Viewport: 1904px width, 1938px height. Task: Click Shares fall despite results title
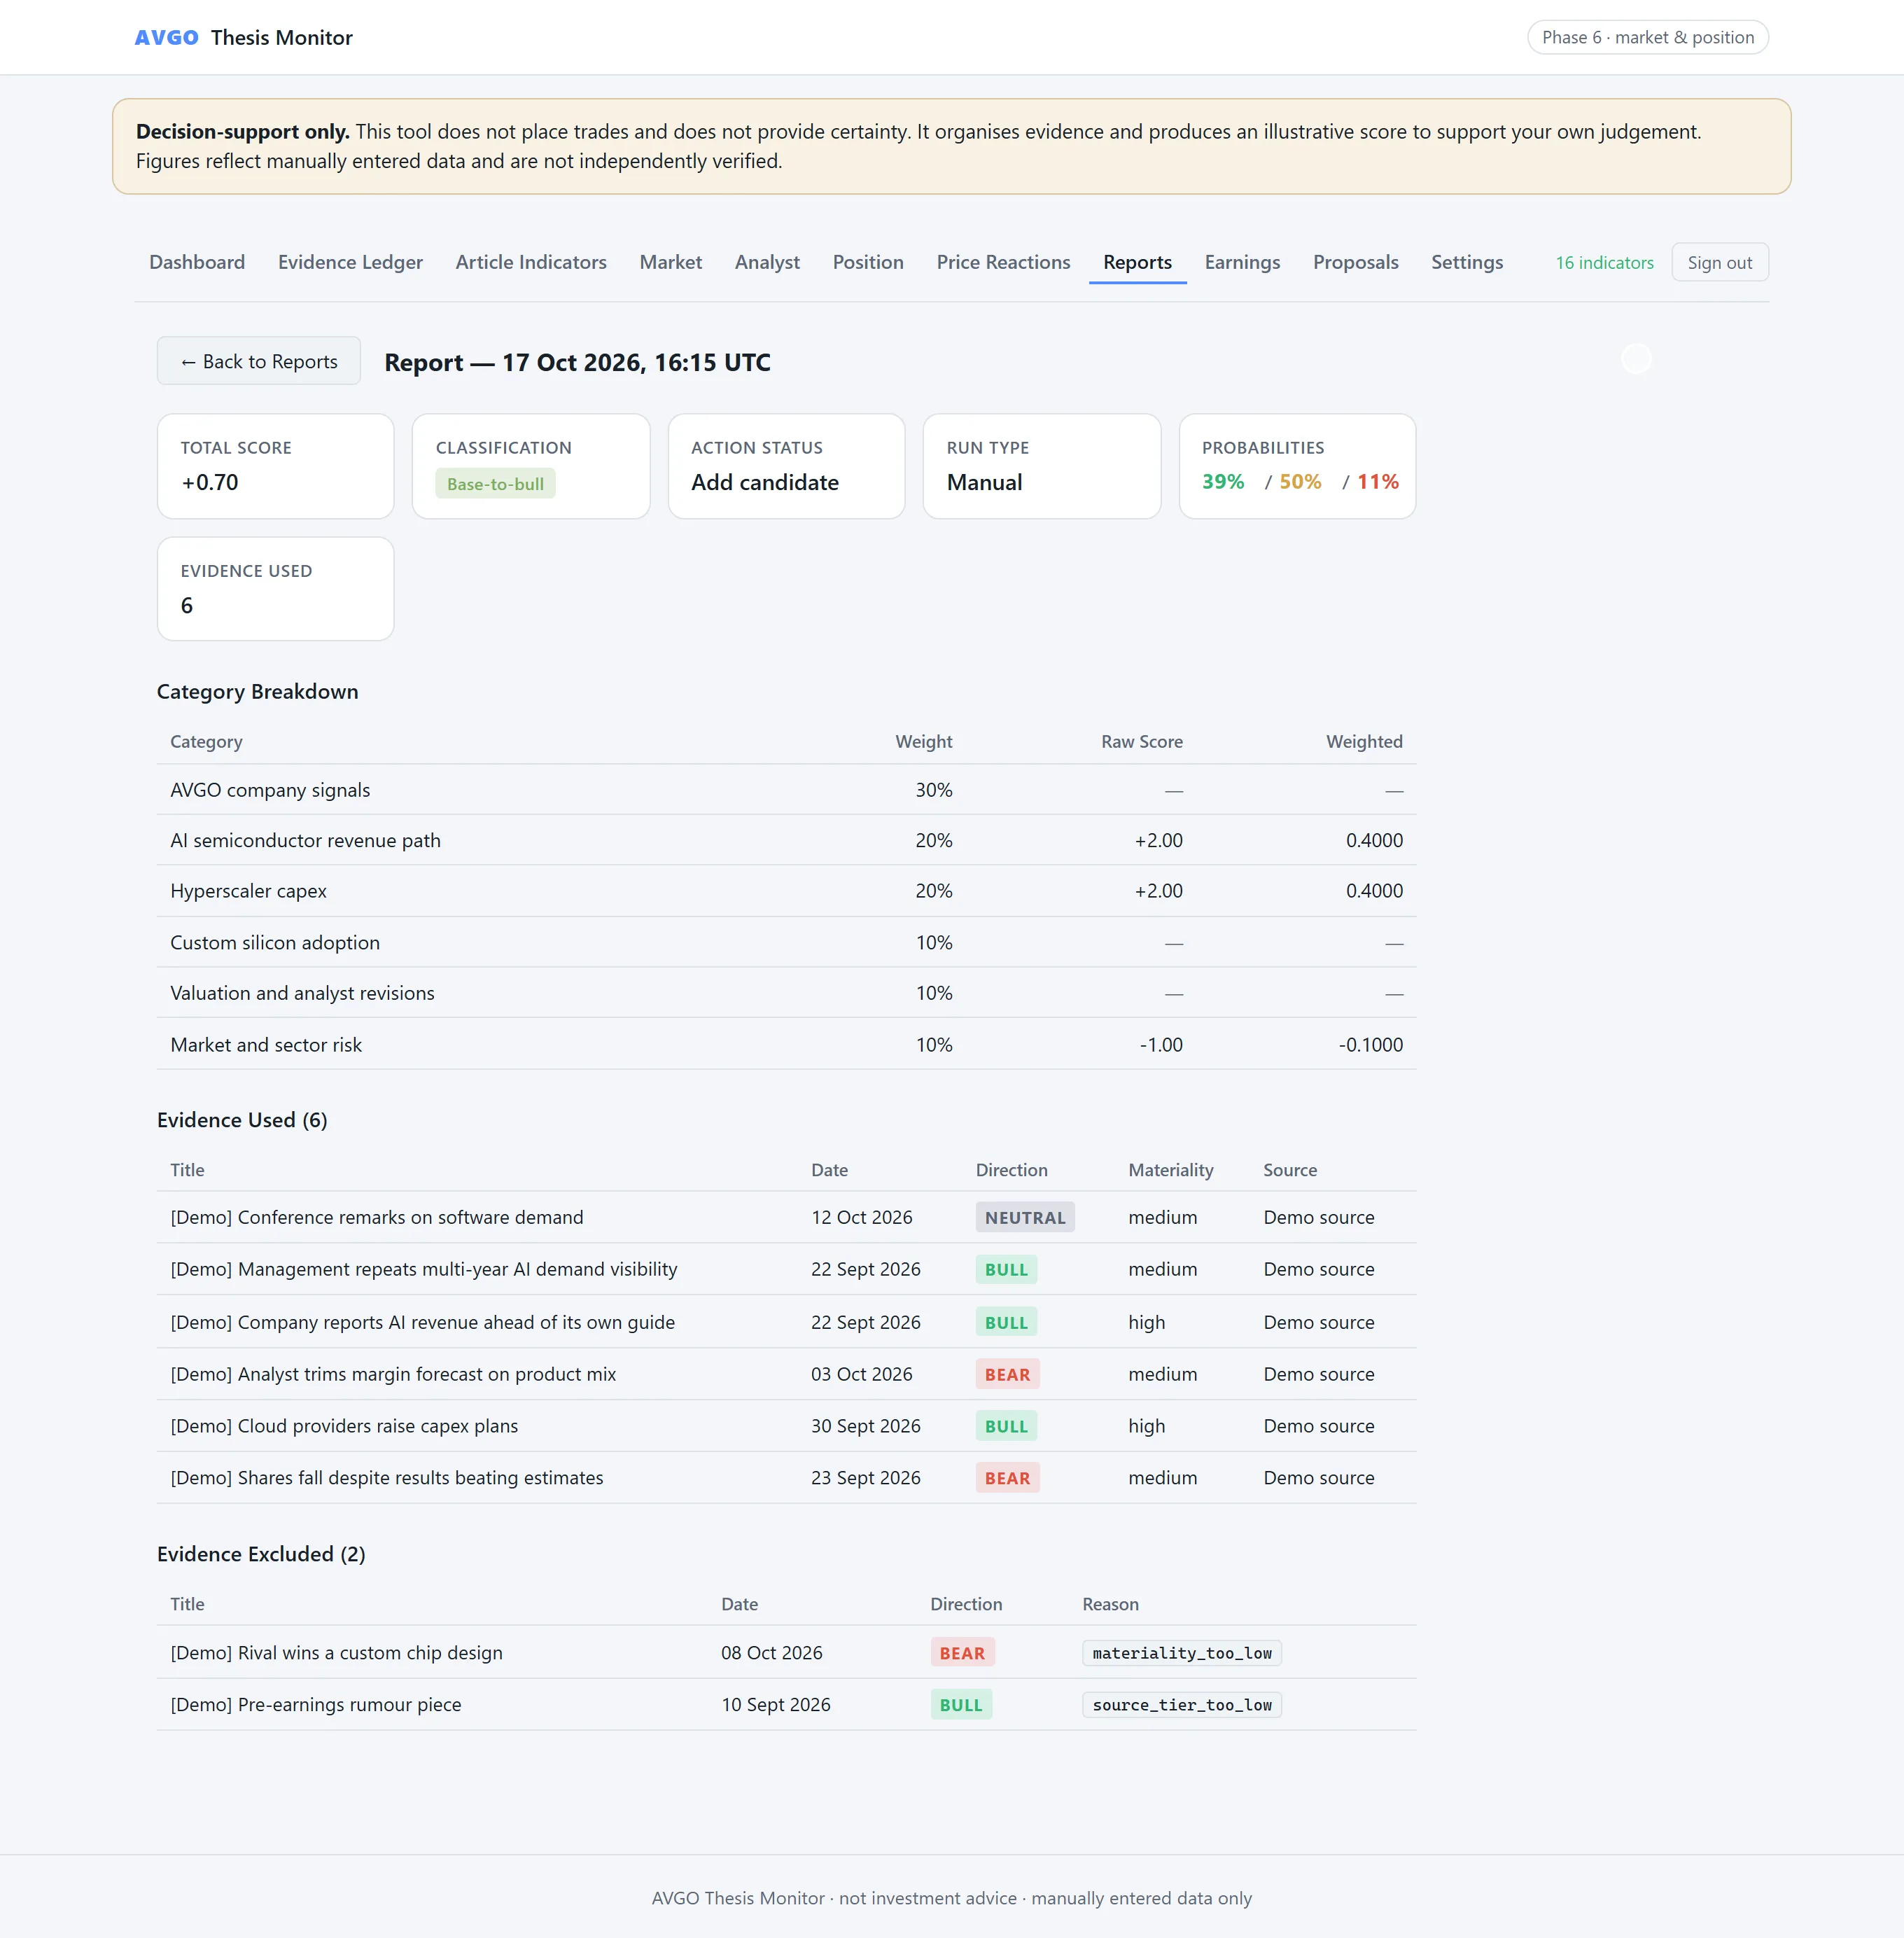[387, 1478]
